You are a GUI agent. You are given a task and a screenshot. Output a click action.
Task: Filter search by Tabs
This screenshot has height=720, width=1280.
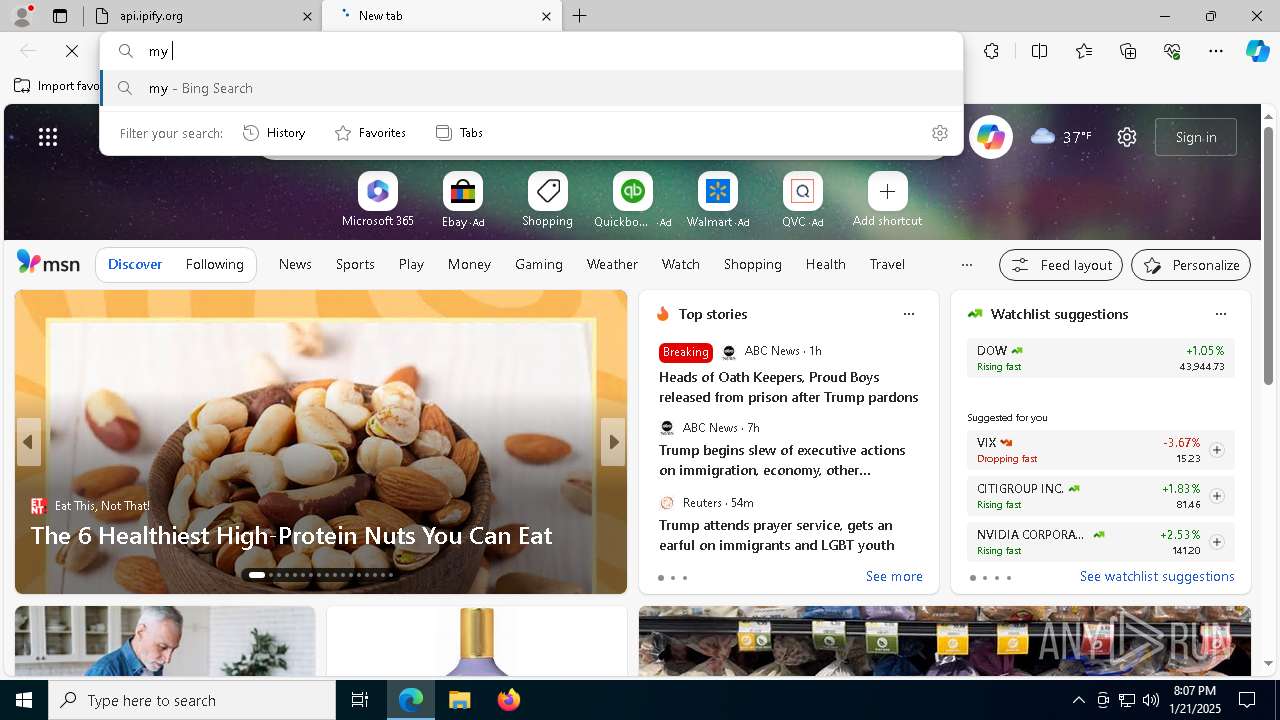(x=459, y=133)
